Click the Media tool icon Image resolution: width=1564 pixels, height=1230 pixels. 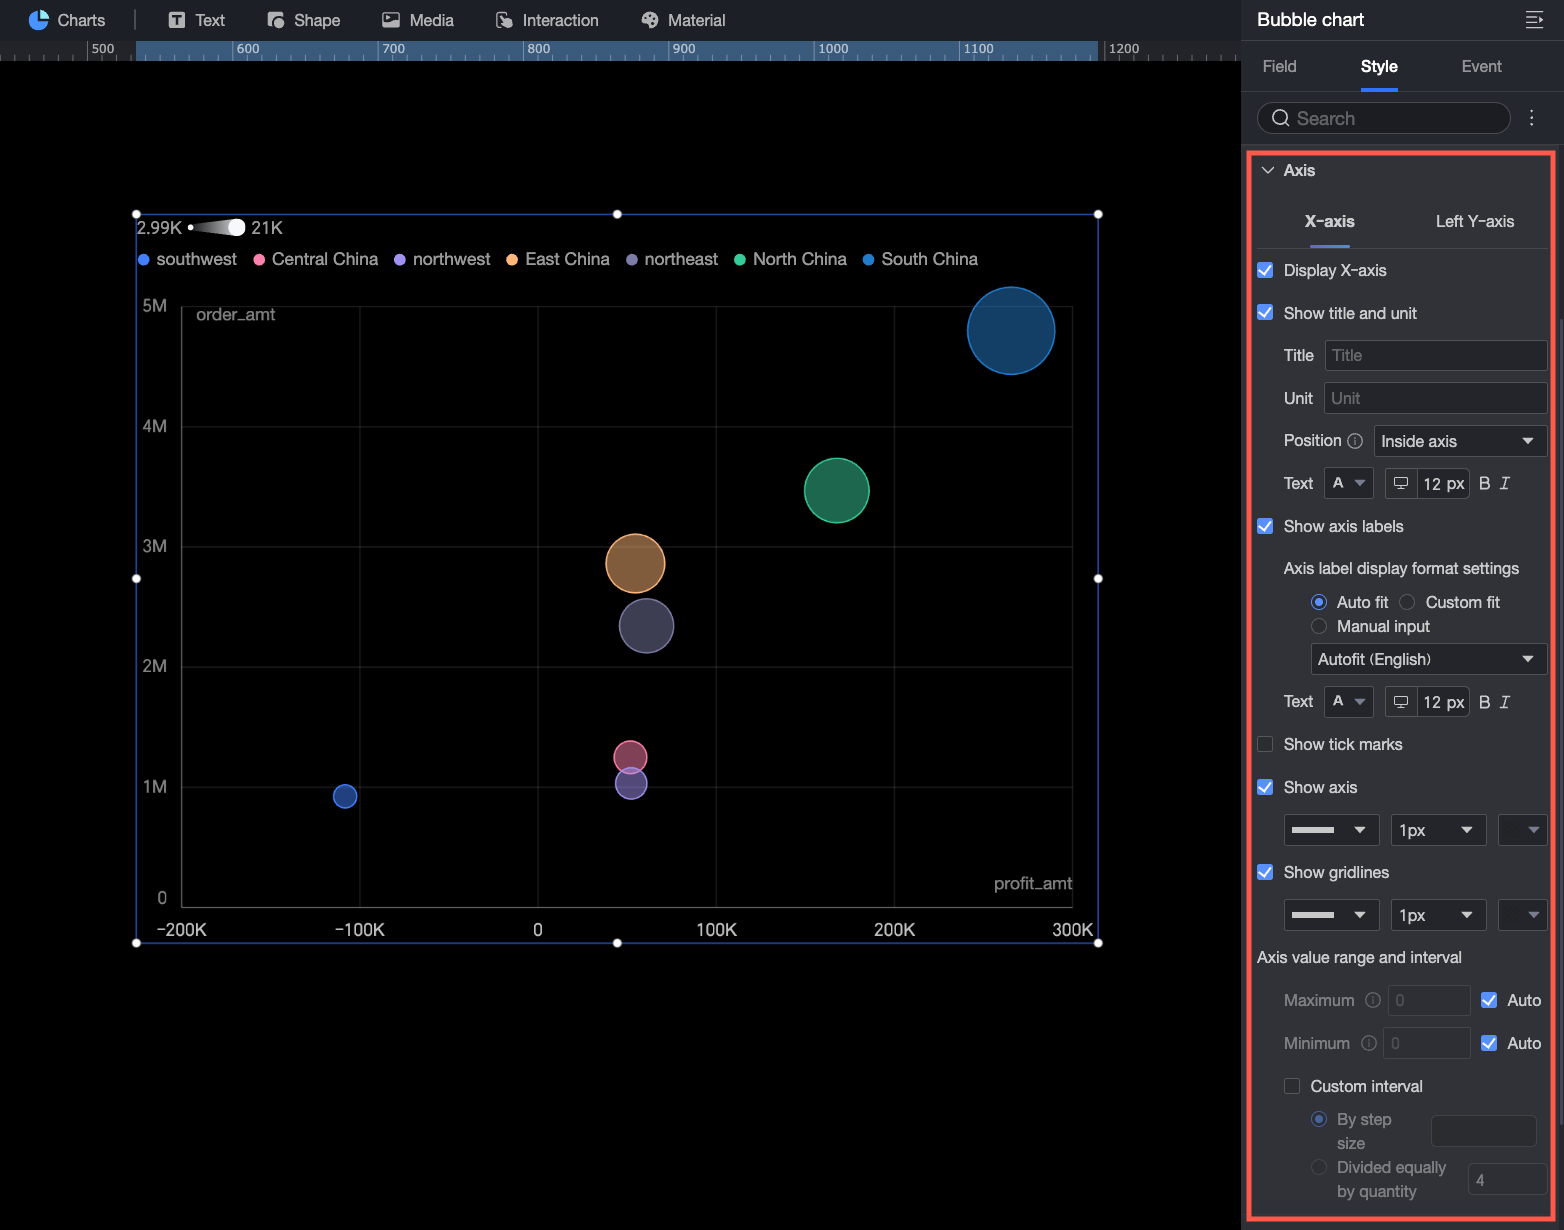click(x=391, y=20)
